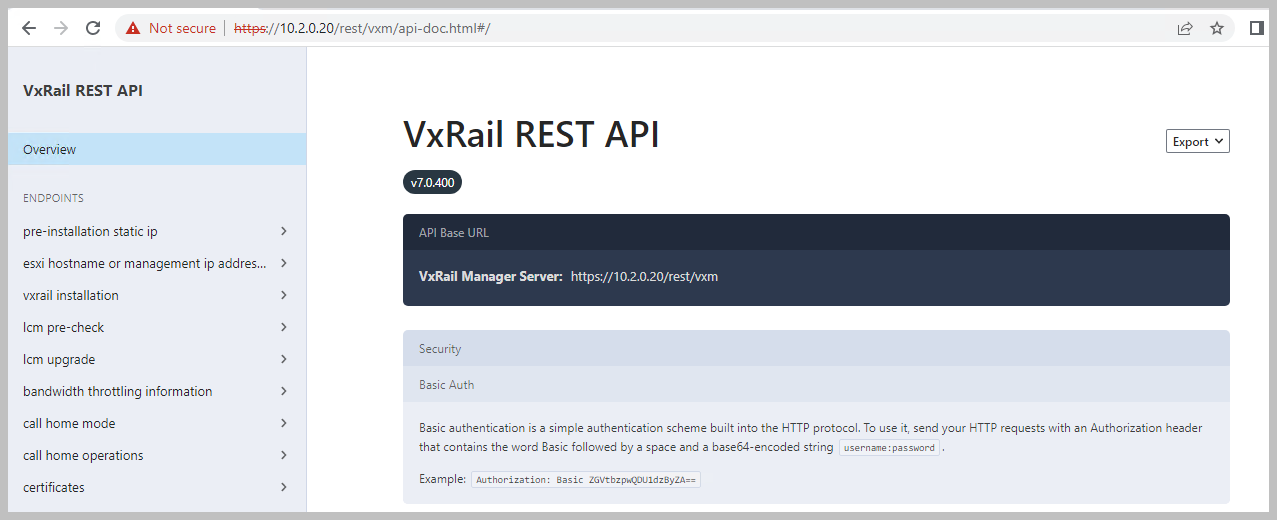
Task: Click the Not secure warning icon
Action: [133, 28]
